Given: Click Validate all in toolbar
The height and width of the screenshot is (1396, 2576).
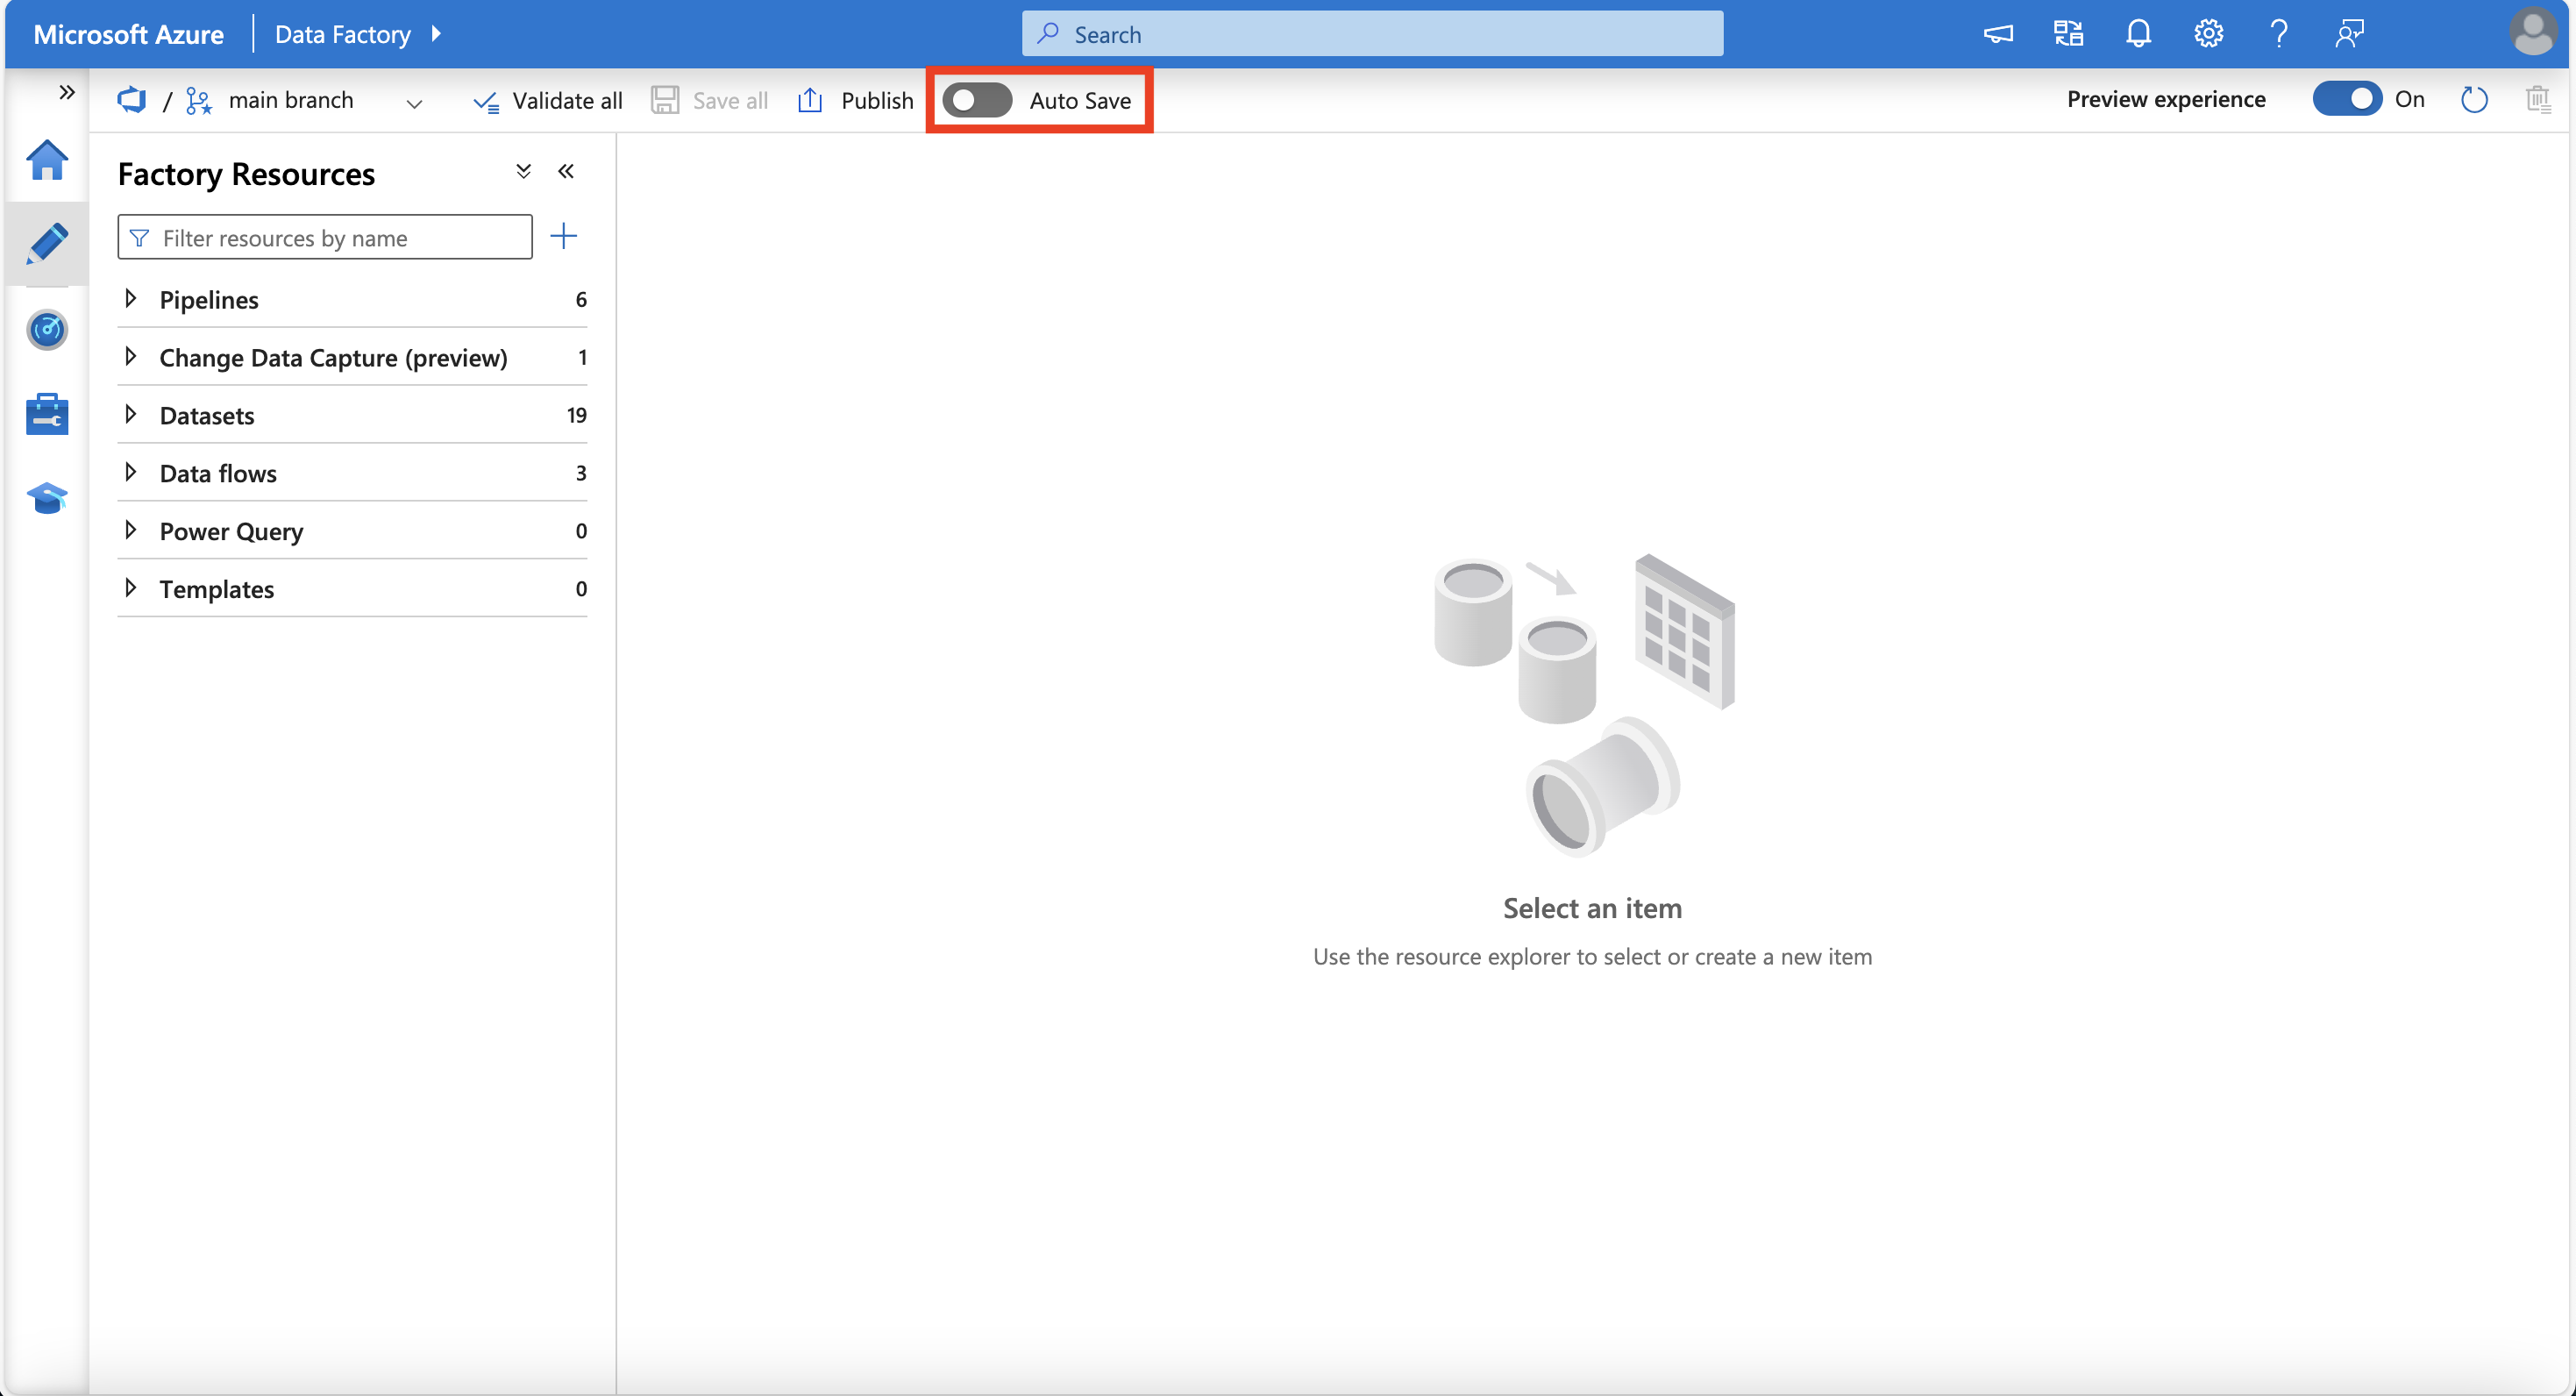Looking at the screenshot, I should [548, 98].
